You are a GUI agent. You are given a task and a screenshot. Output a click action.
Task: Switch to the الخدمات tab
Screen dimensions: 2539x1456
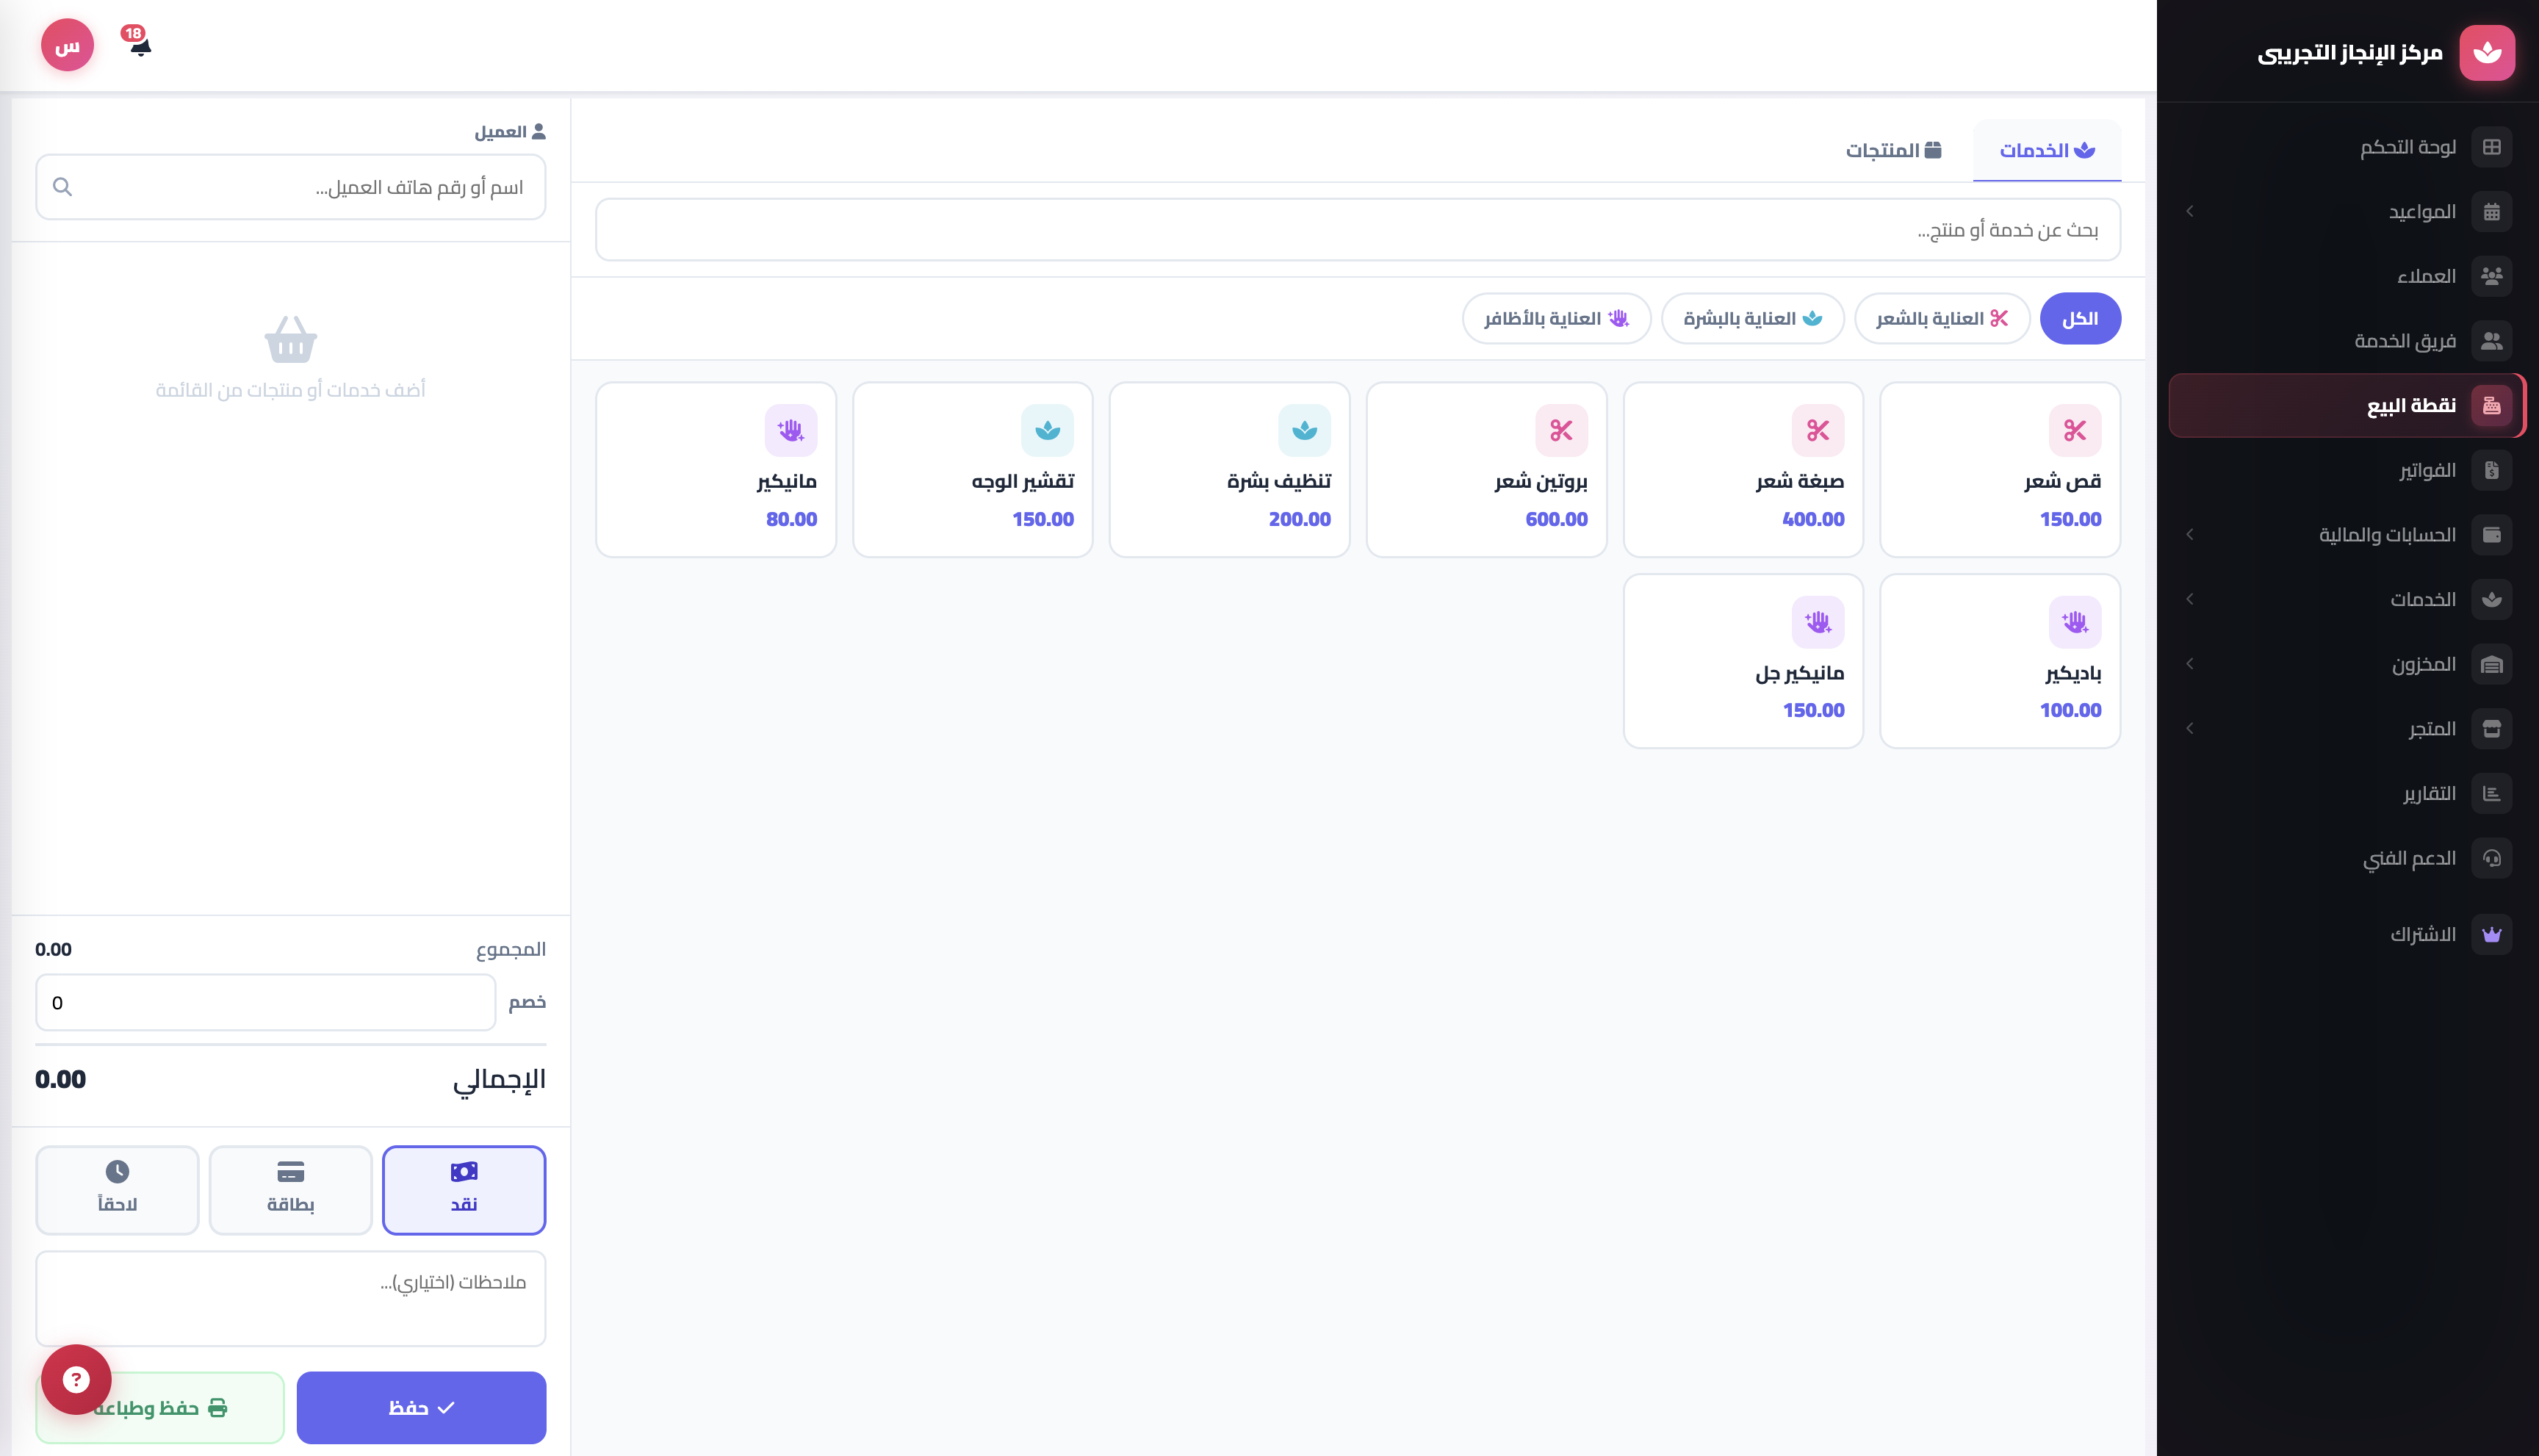(x=2046, y=150)
